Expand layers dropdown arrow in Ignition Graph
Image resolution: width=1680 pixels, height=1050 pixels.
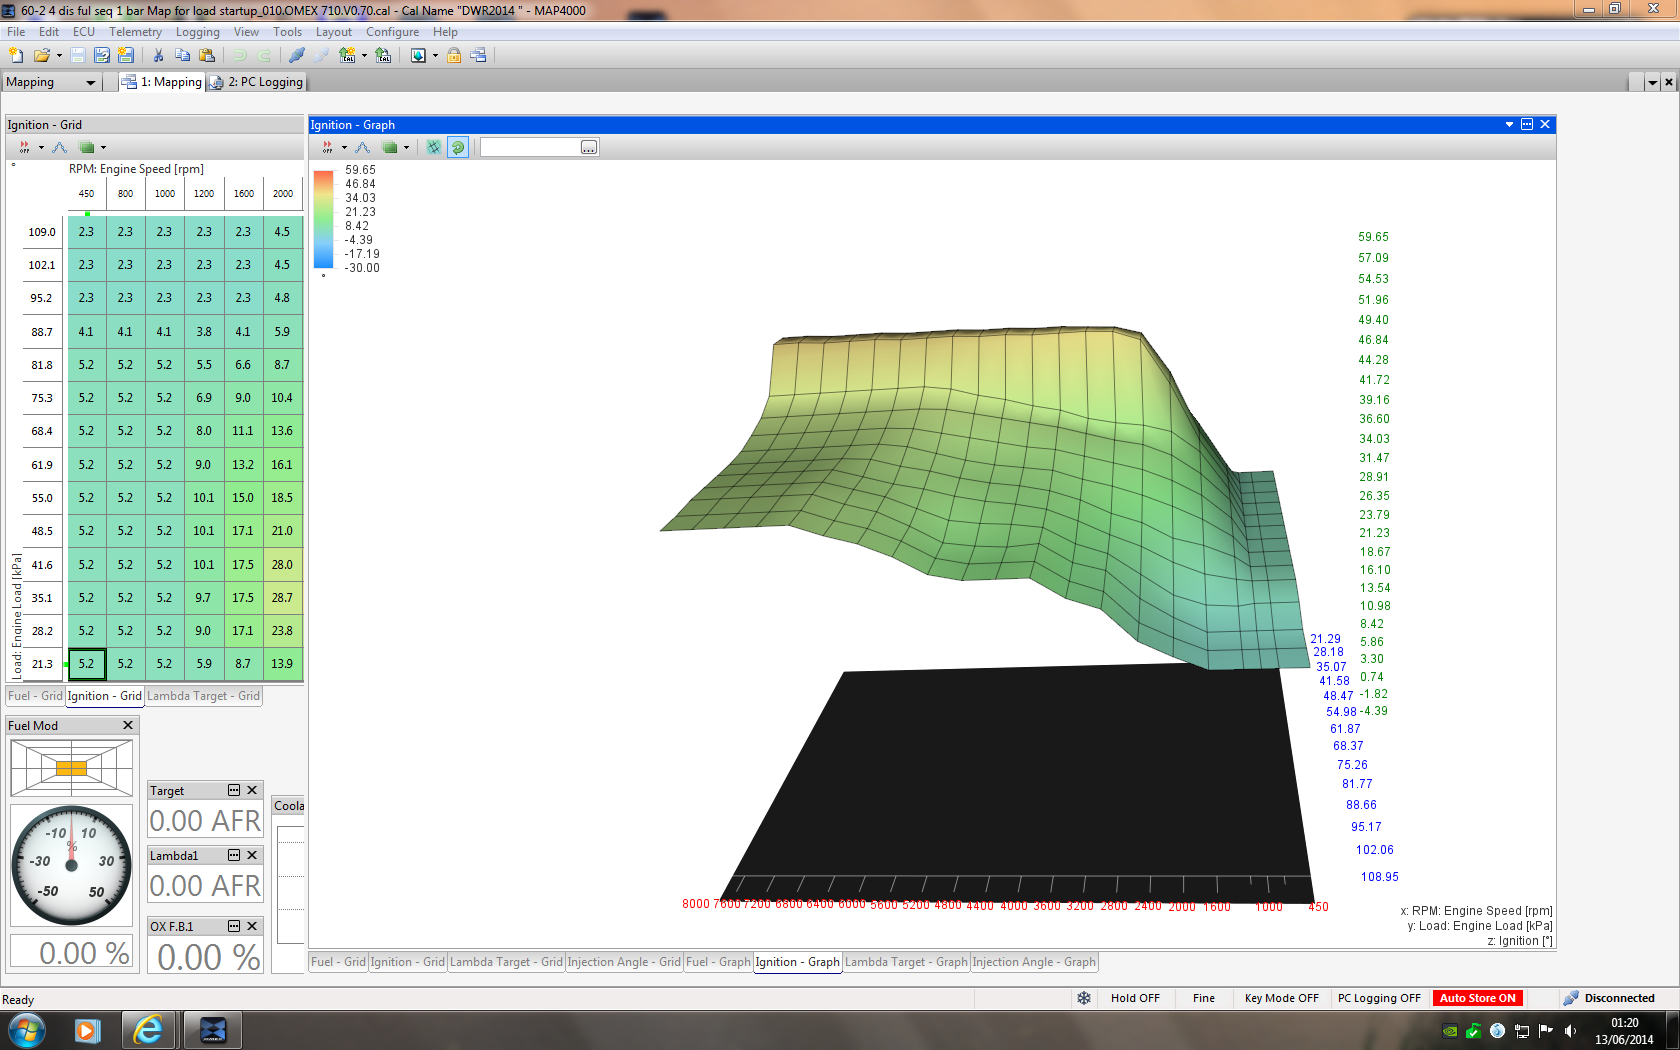406,147
